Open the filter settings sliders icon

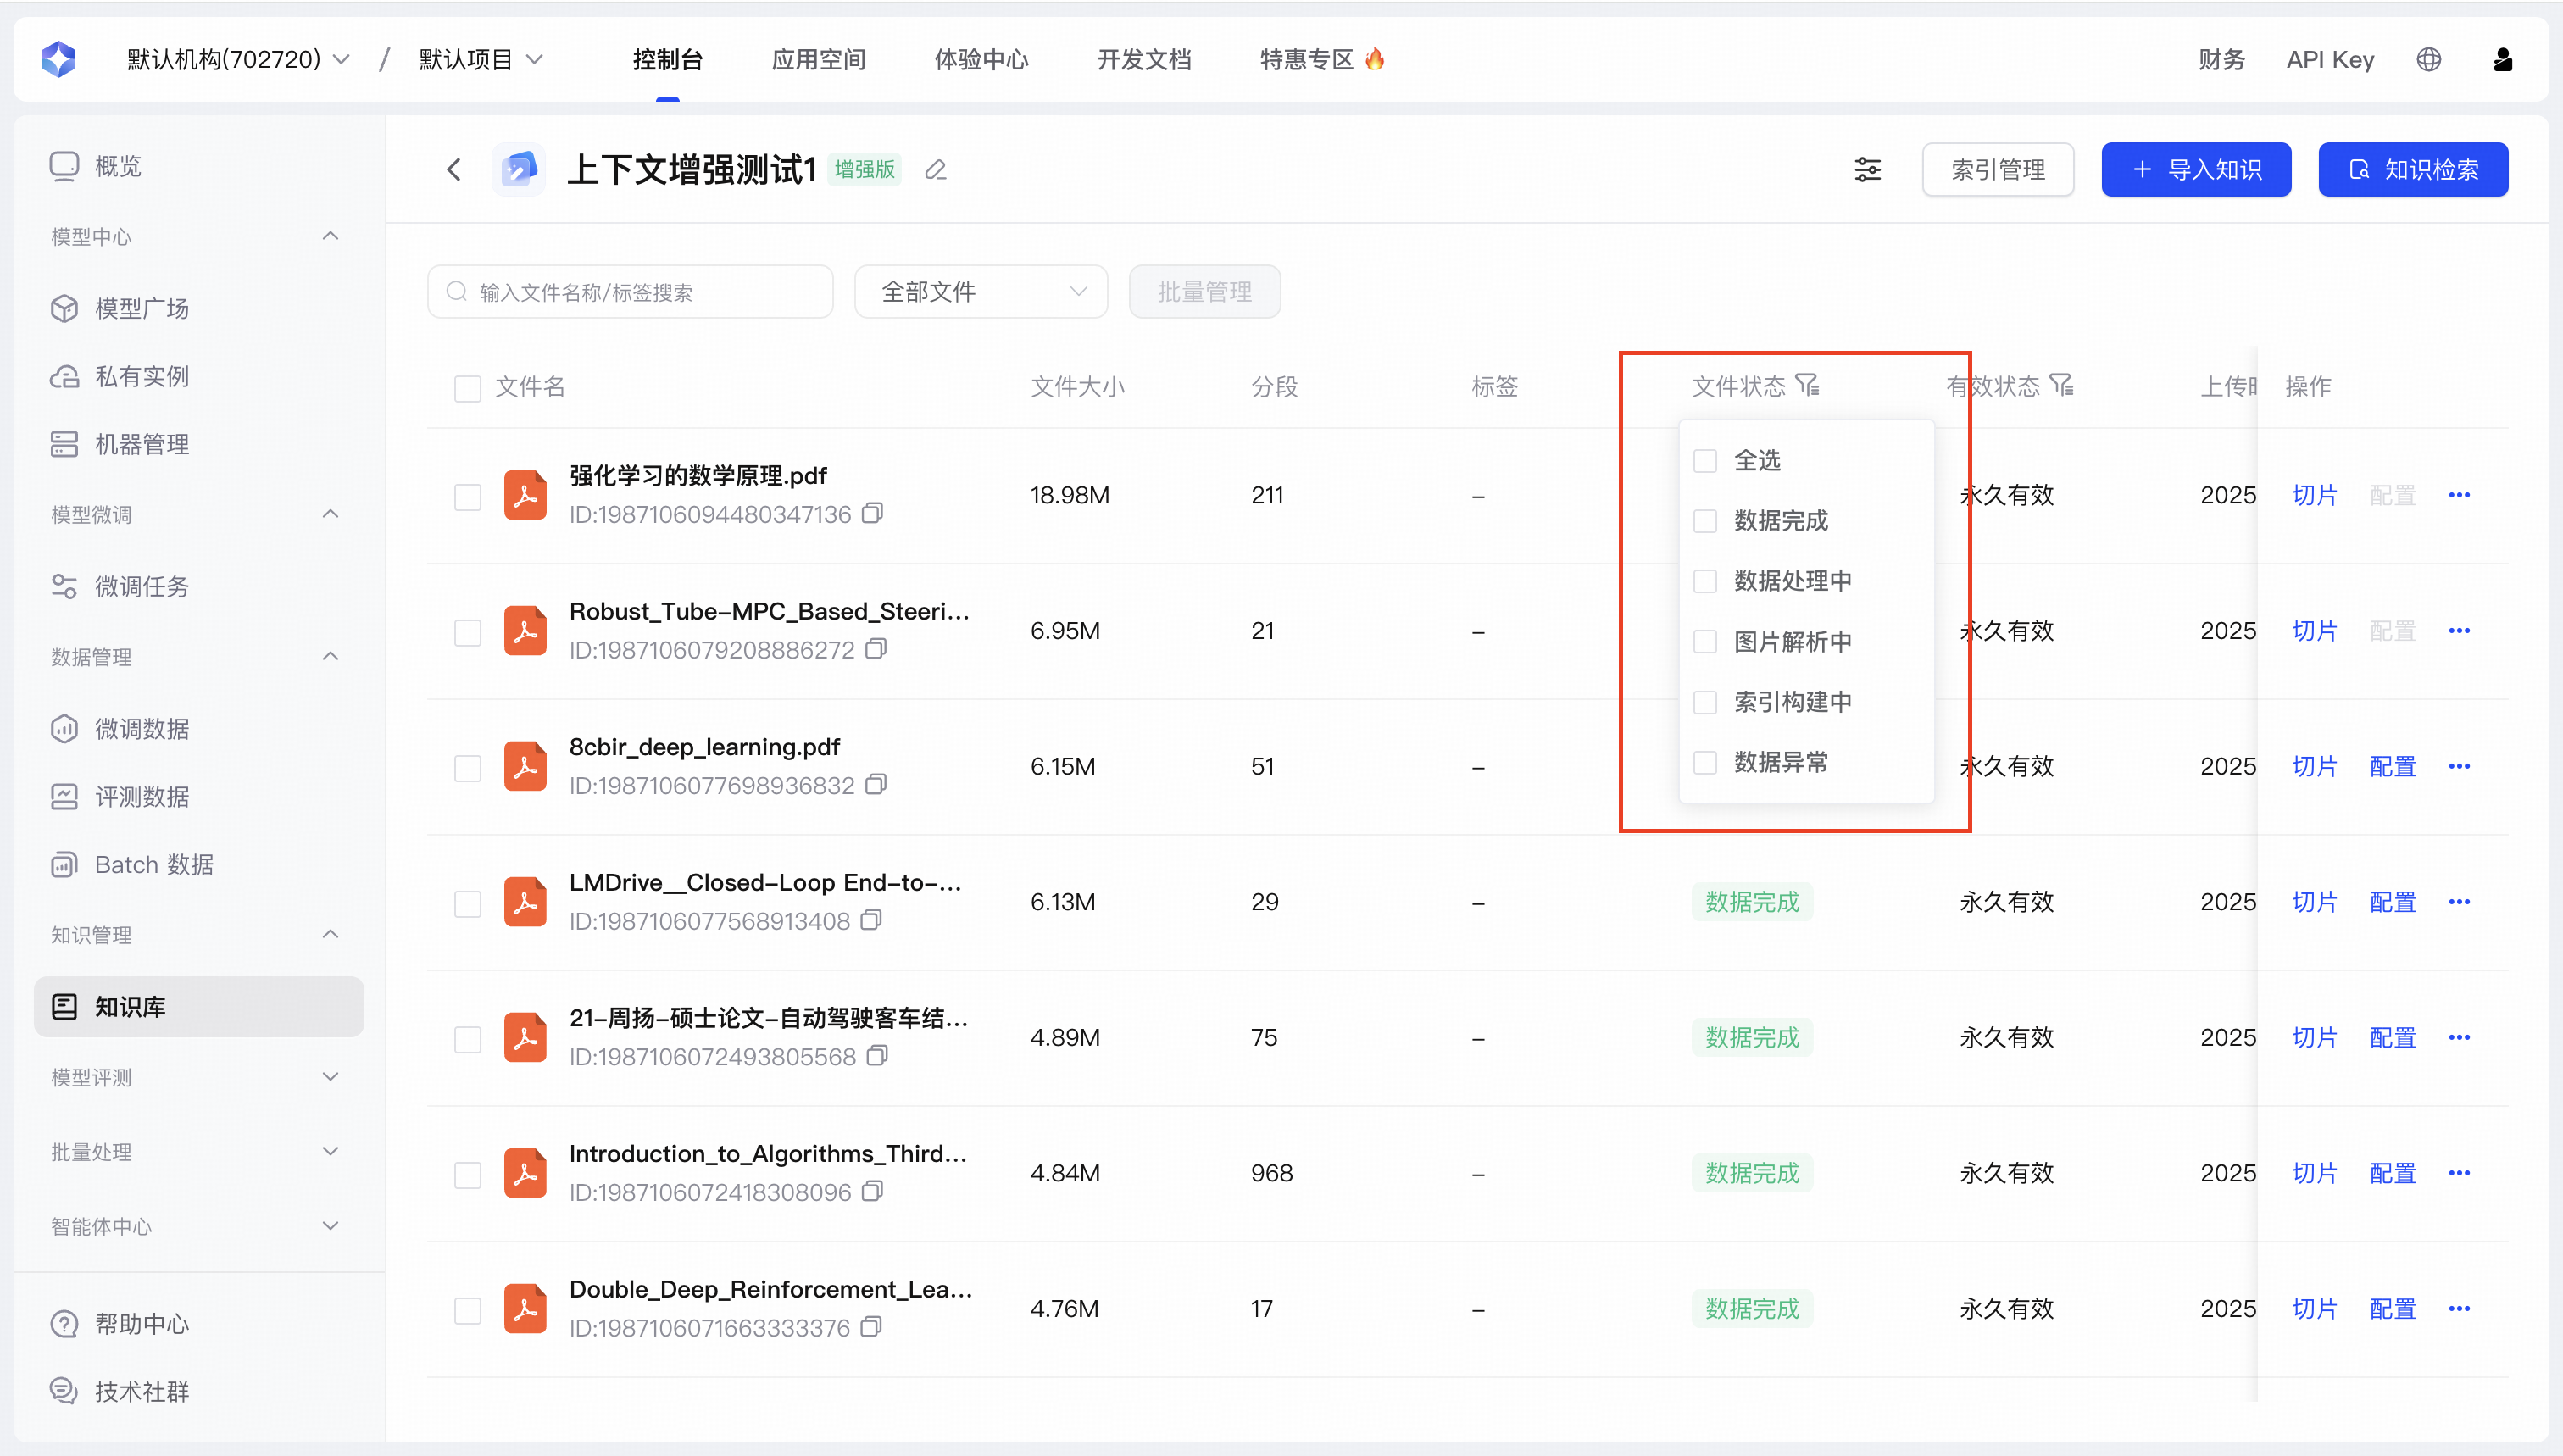tap(1867, 170)
